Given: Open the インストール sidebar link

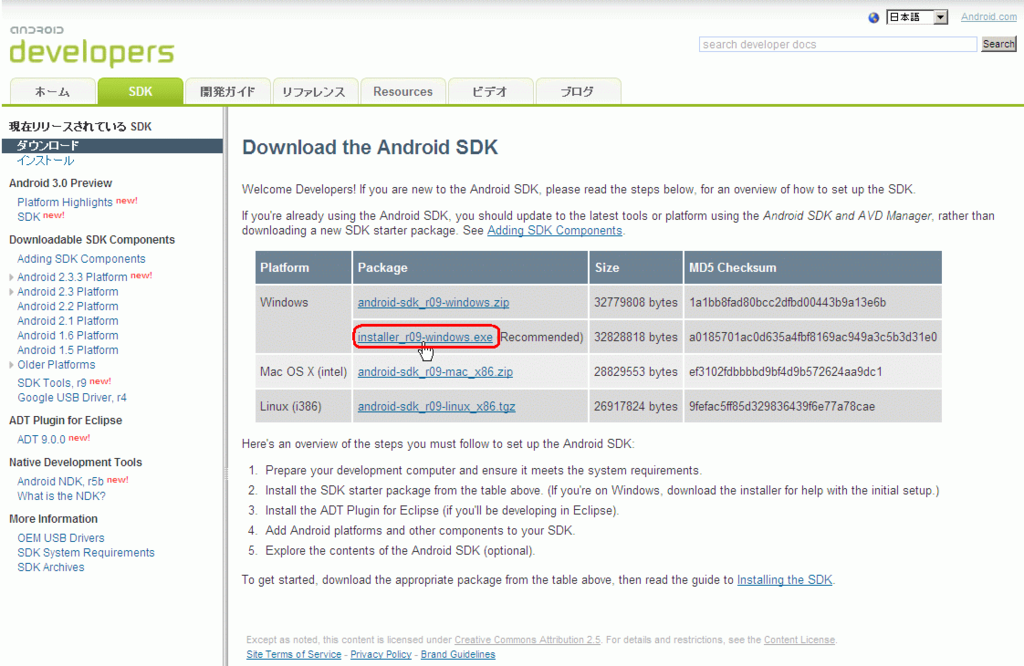Looking at the screenshot, I should pos(45,161).
